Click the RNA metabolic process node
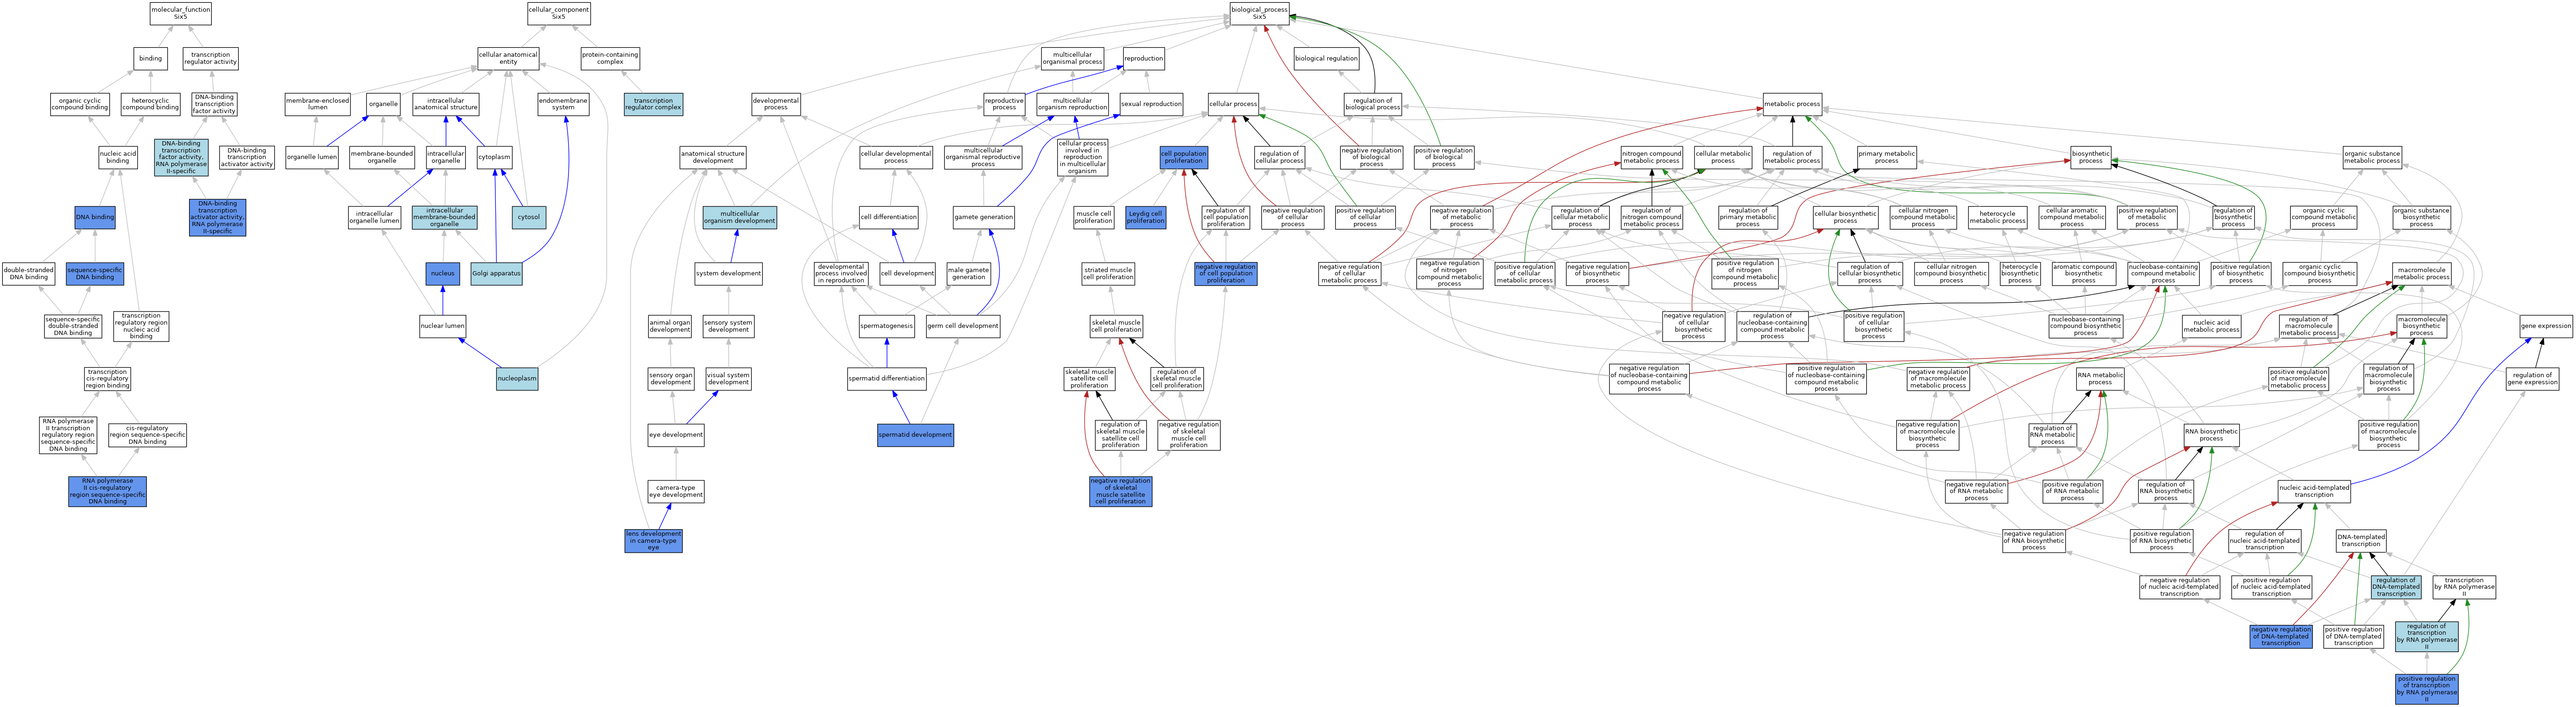The image size is (2576, 707). [x=2100, y=379]
